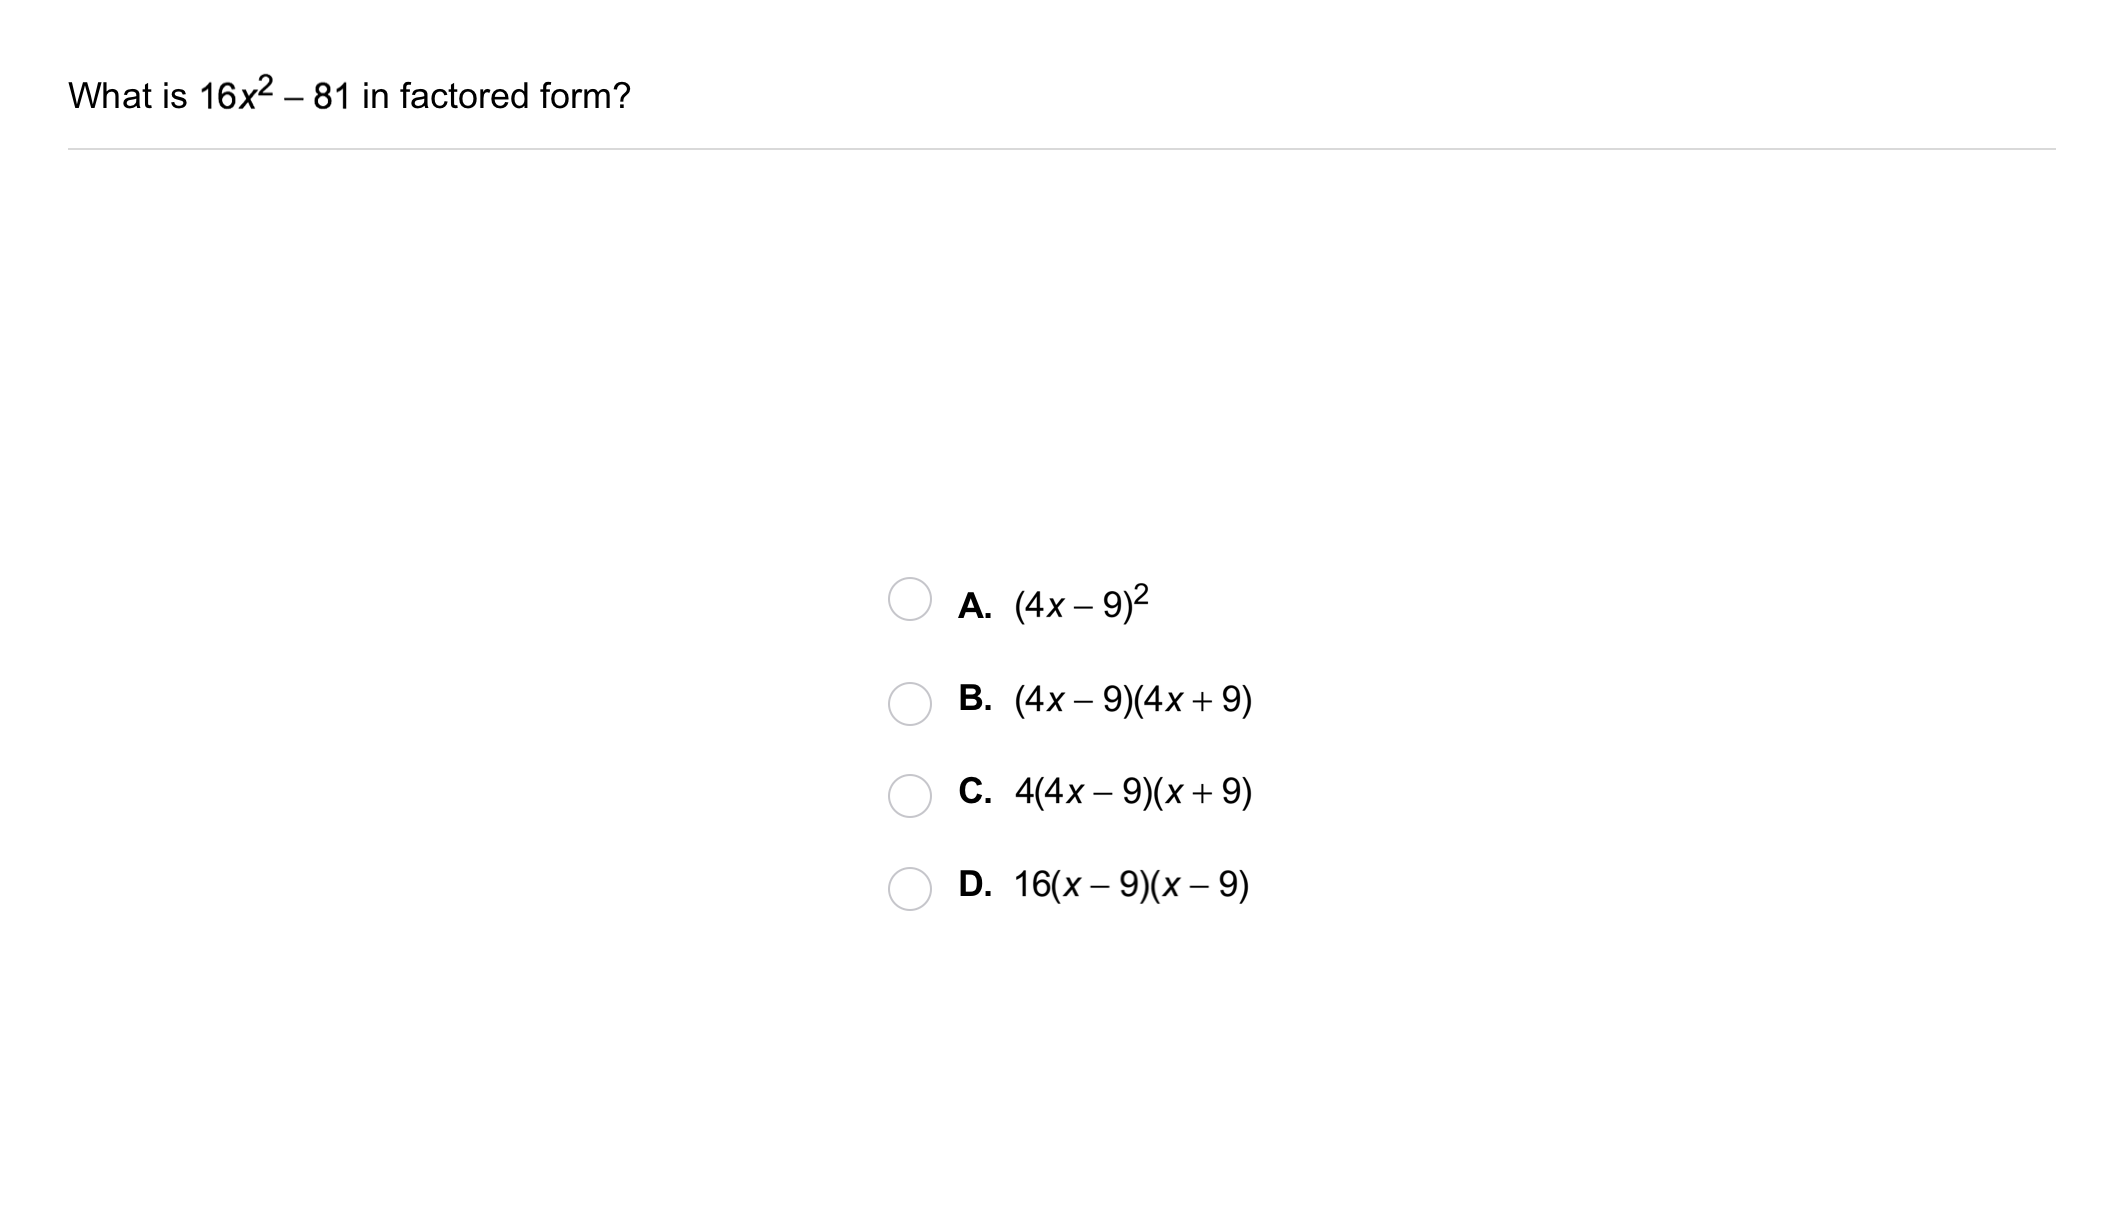The height and width of the screenshot is (1228, 2126).
Task: Pick the radio button for option D
Action: pos(909,888)
